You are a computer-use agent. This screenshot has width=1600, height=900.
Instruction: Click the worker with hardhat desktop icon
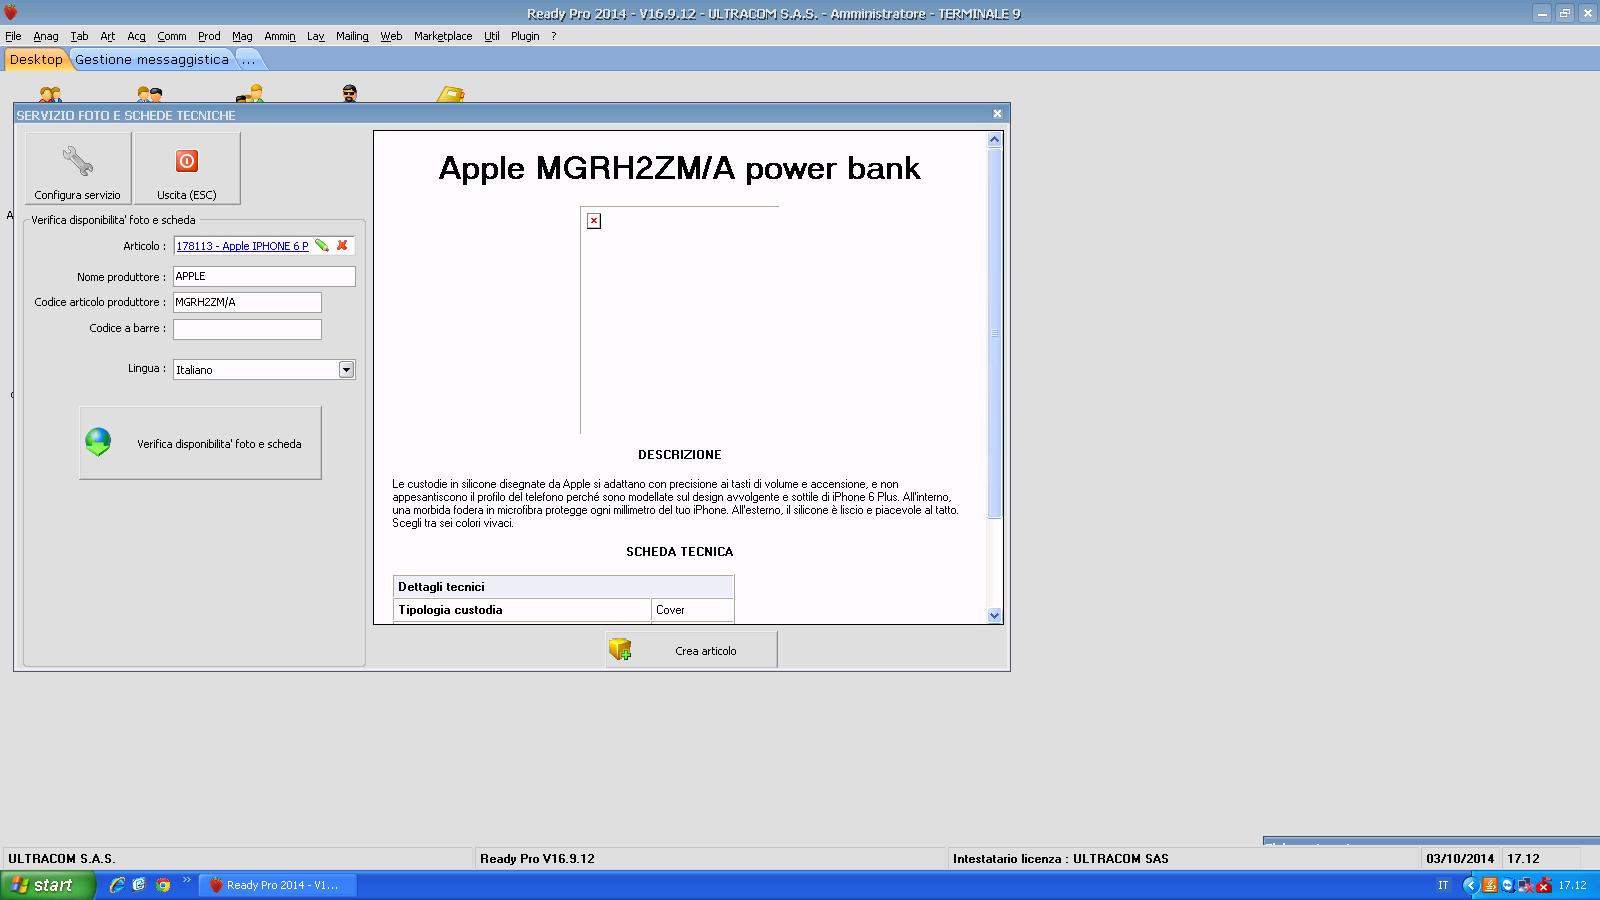[x=250, y=95]
